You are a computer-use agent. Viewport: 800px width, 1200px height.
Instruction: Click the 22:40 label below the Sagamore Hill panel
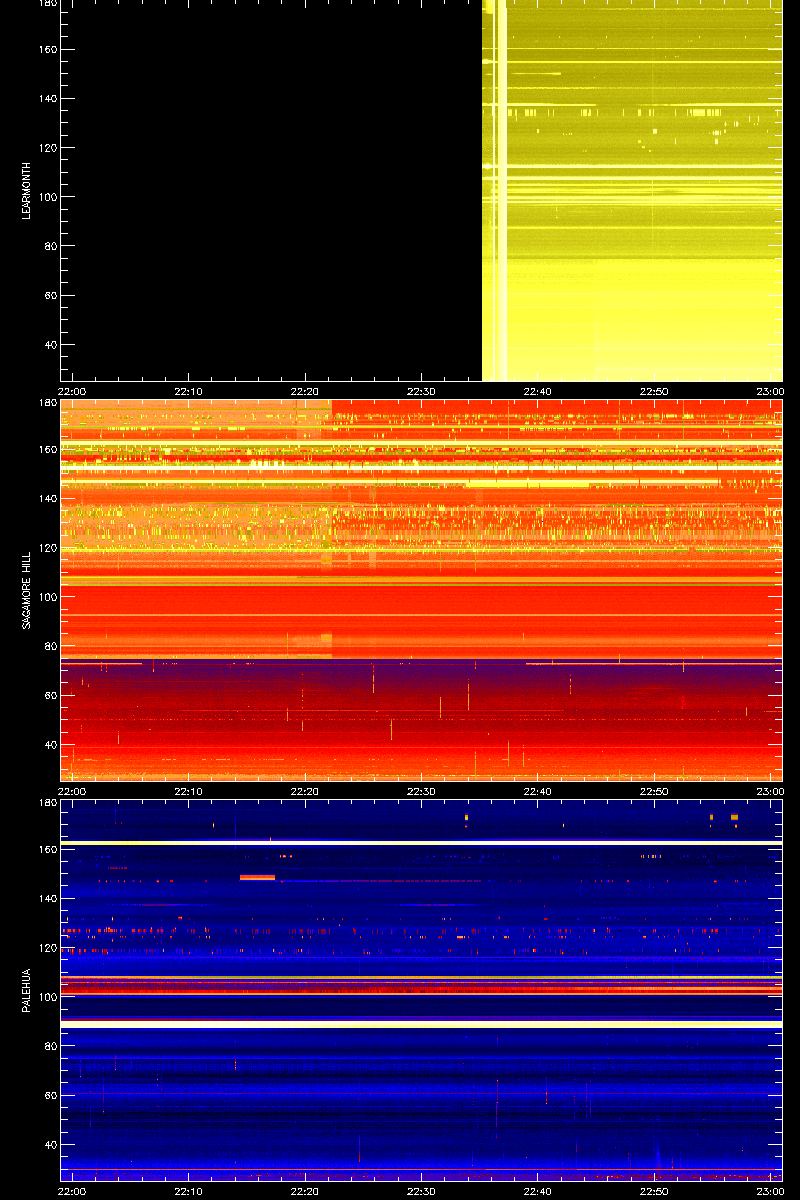(538, 791)
